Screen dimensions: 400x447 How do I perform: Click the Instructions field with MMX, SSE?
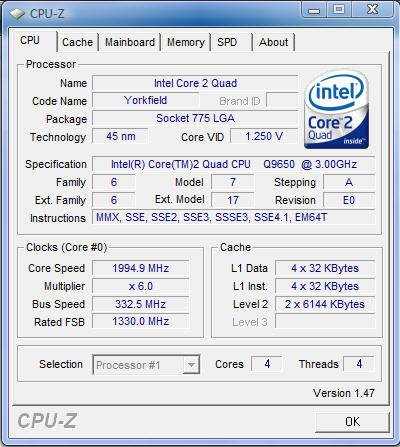(234, 218)
